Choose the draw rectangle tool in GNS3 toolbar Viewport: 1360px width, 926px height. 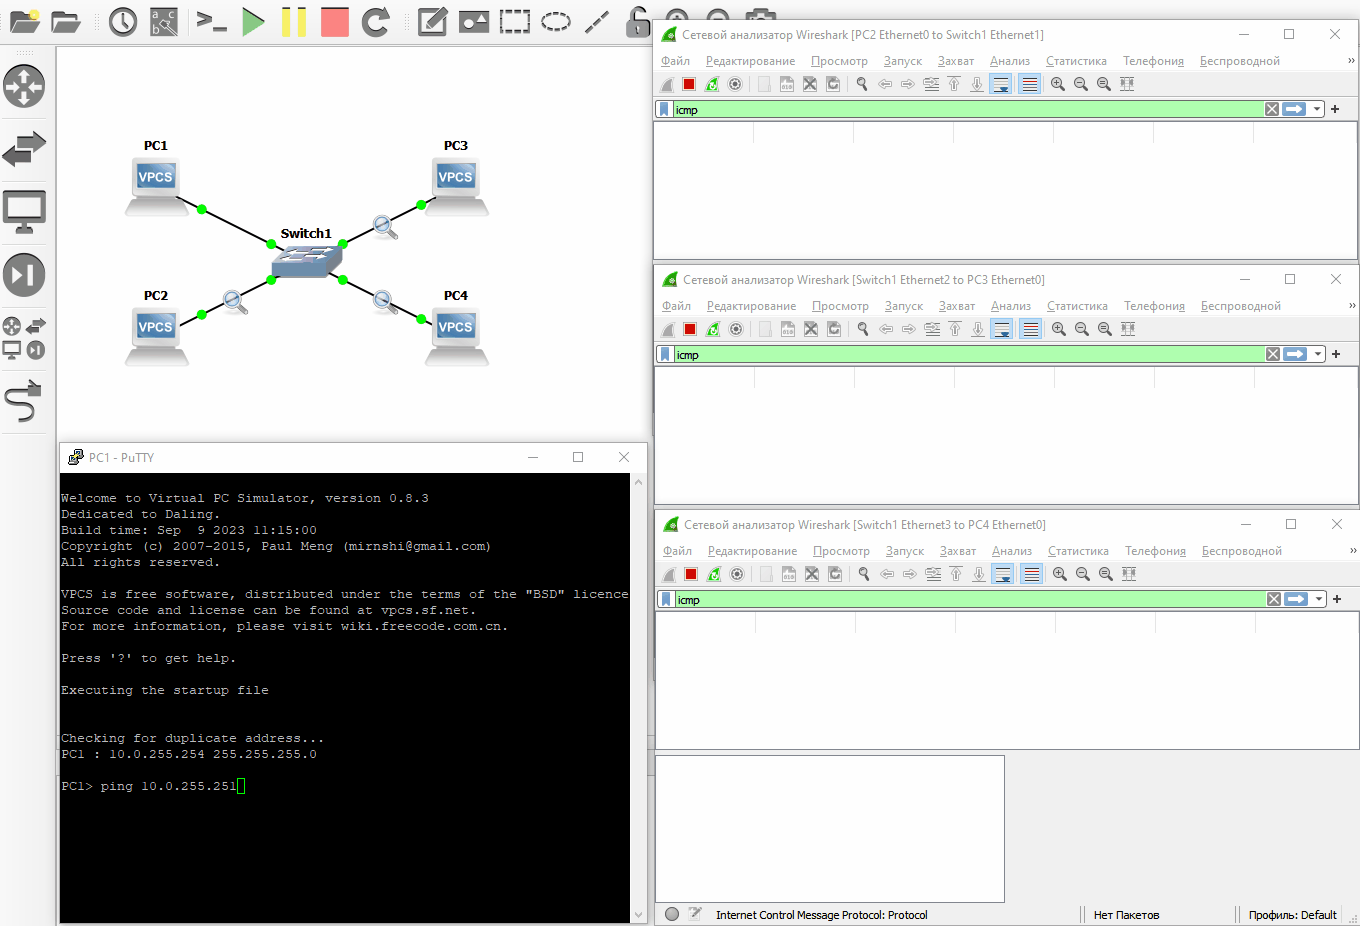point(515,21)
